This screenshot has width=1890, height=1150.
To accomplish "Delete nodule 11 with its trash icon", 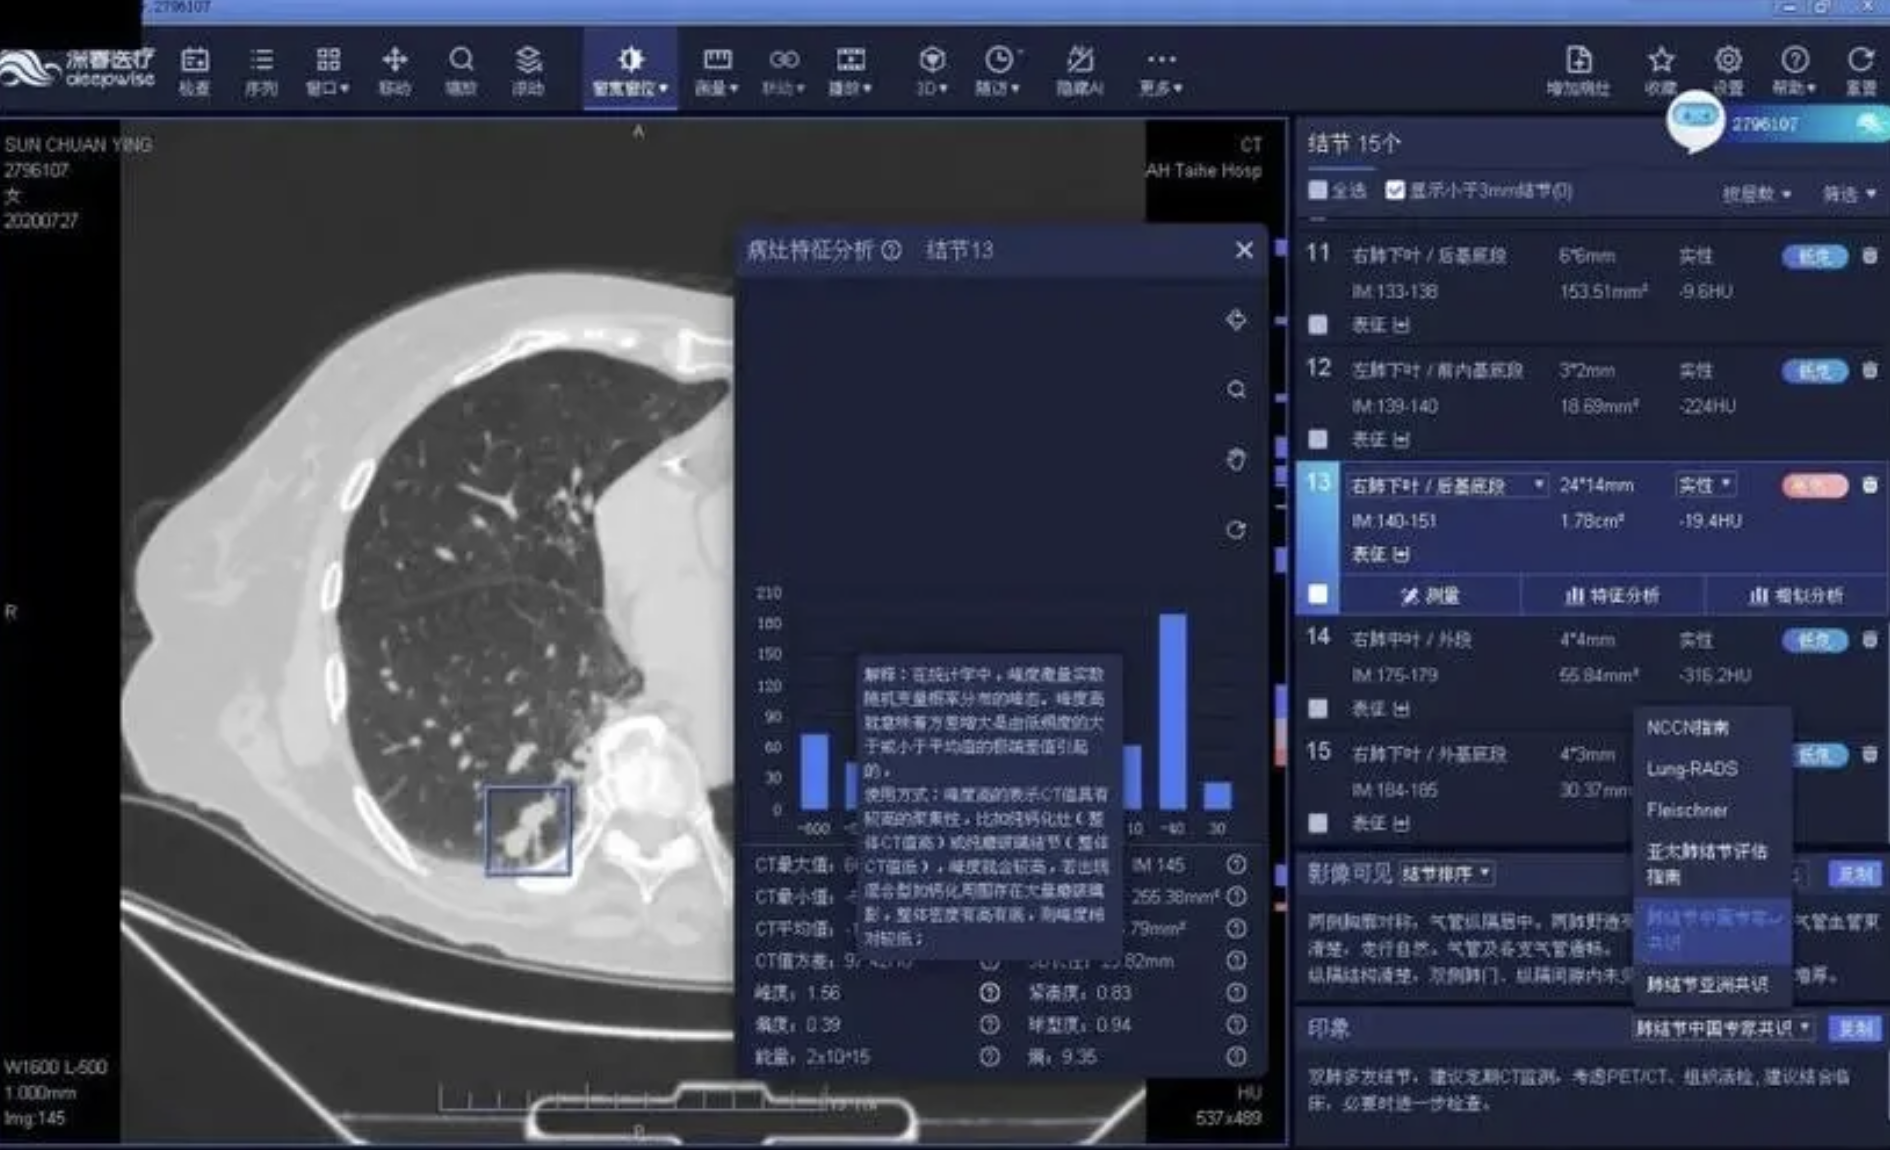I will pyautogui.click(x=1869, y=257).
